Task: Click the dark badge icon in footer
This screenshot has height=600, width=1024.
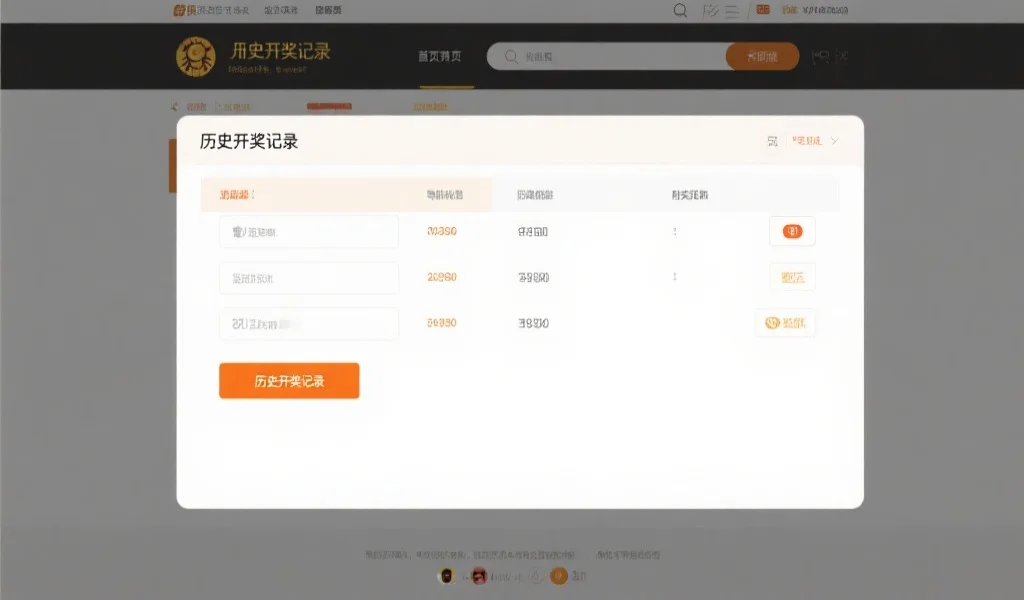Action: pos(447,575)
